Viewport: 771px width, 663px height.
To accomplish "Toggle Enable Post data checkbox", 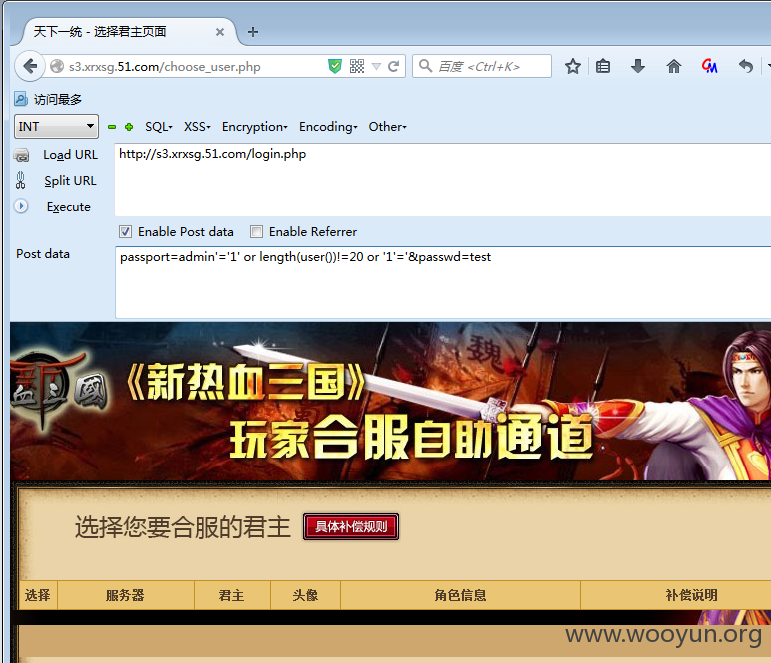I will click(x=125, y=231).
